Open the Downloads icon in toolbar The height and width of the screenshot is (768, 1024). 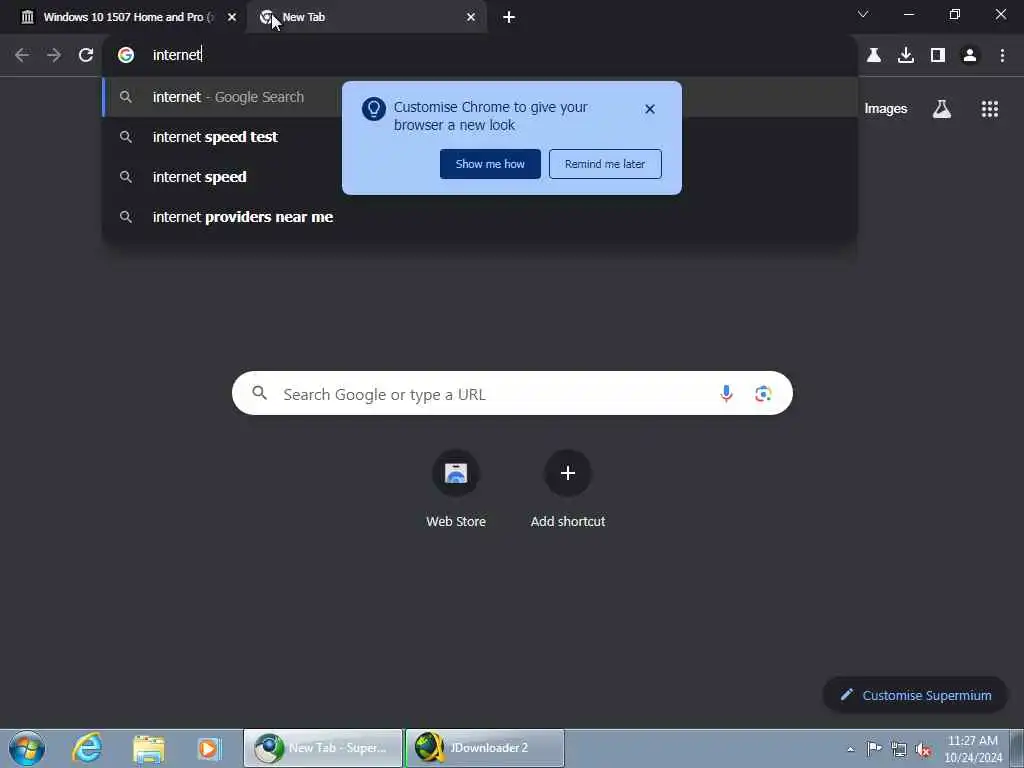[x=906, y=55]
